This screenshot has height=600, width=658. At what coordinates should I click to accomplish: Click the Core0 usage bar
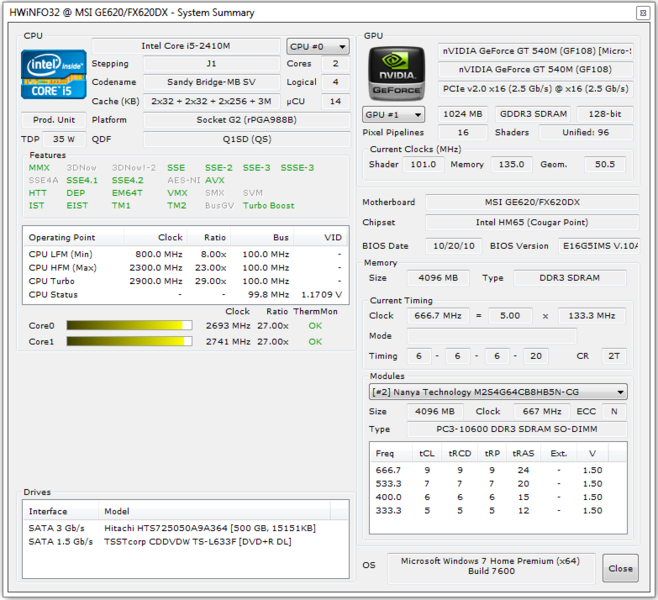click(x=129, y=326)
